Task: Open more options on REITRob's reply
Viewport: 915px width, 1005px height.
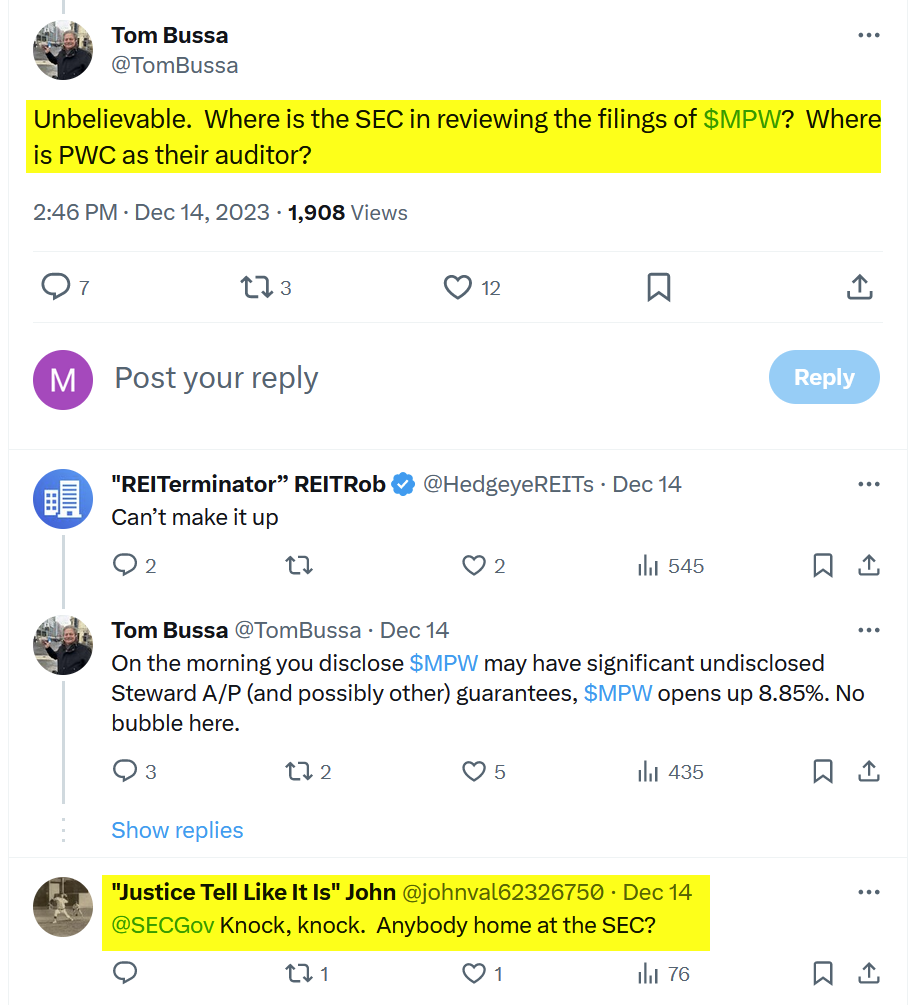Action: tap(869, 484)
